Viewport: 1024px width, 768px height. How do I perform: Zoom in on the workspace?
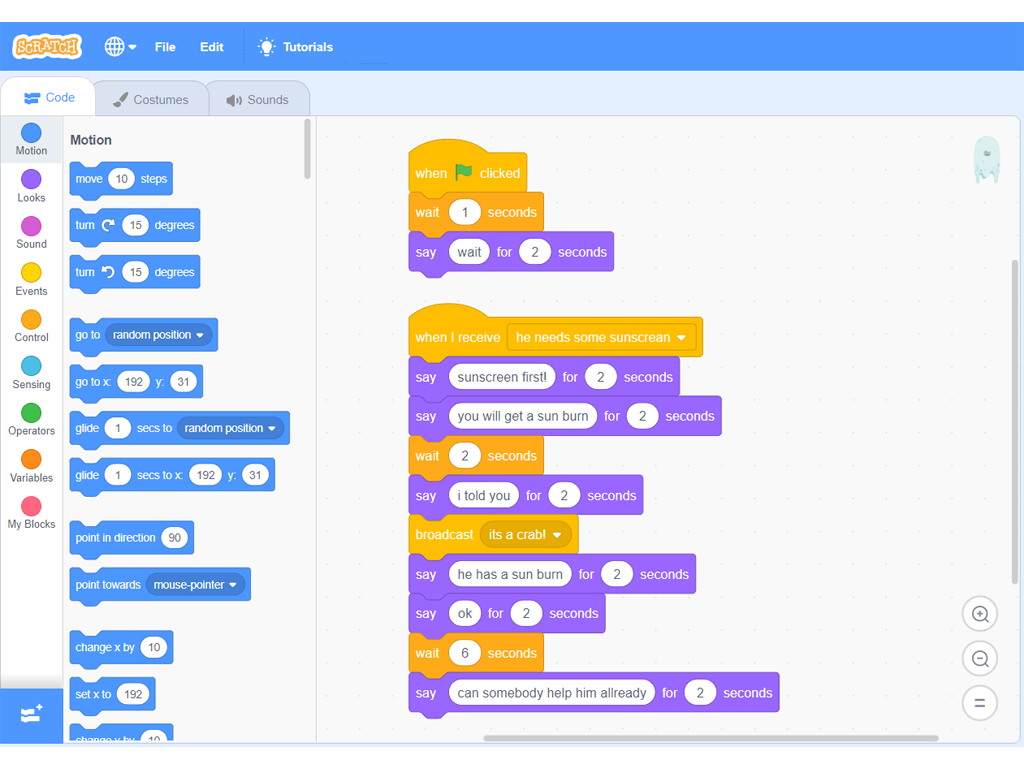pyautogui.click(x=979, y=614)
